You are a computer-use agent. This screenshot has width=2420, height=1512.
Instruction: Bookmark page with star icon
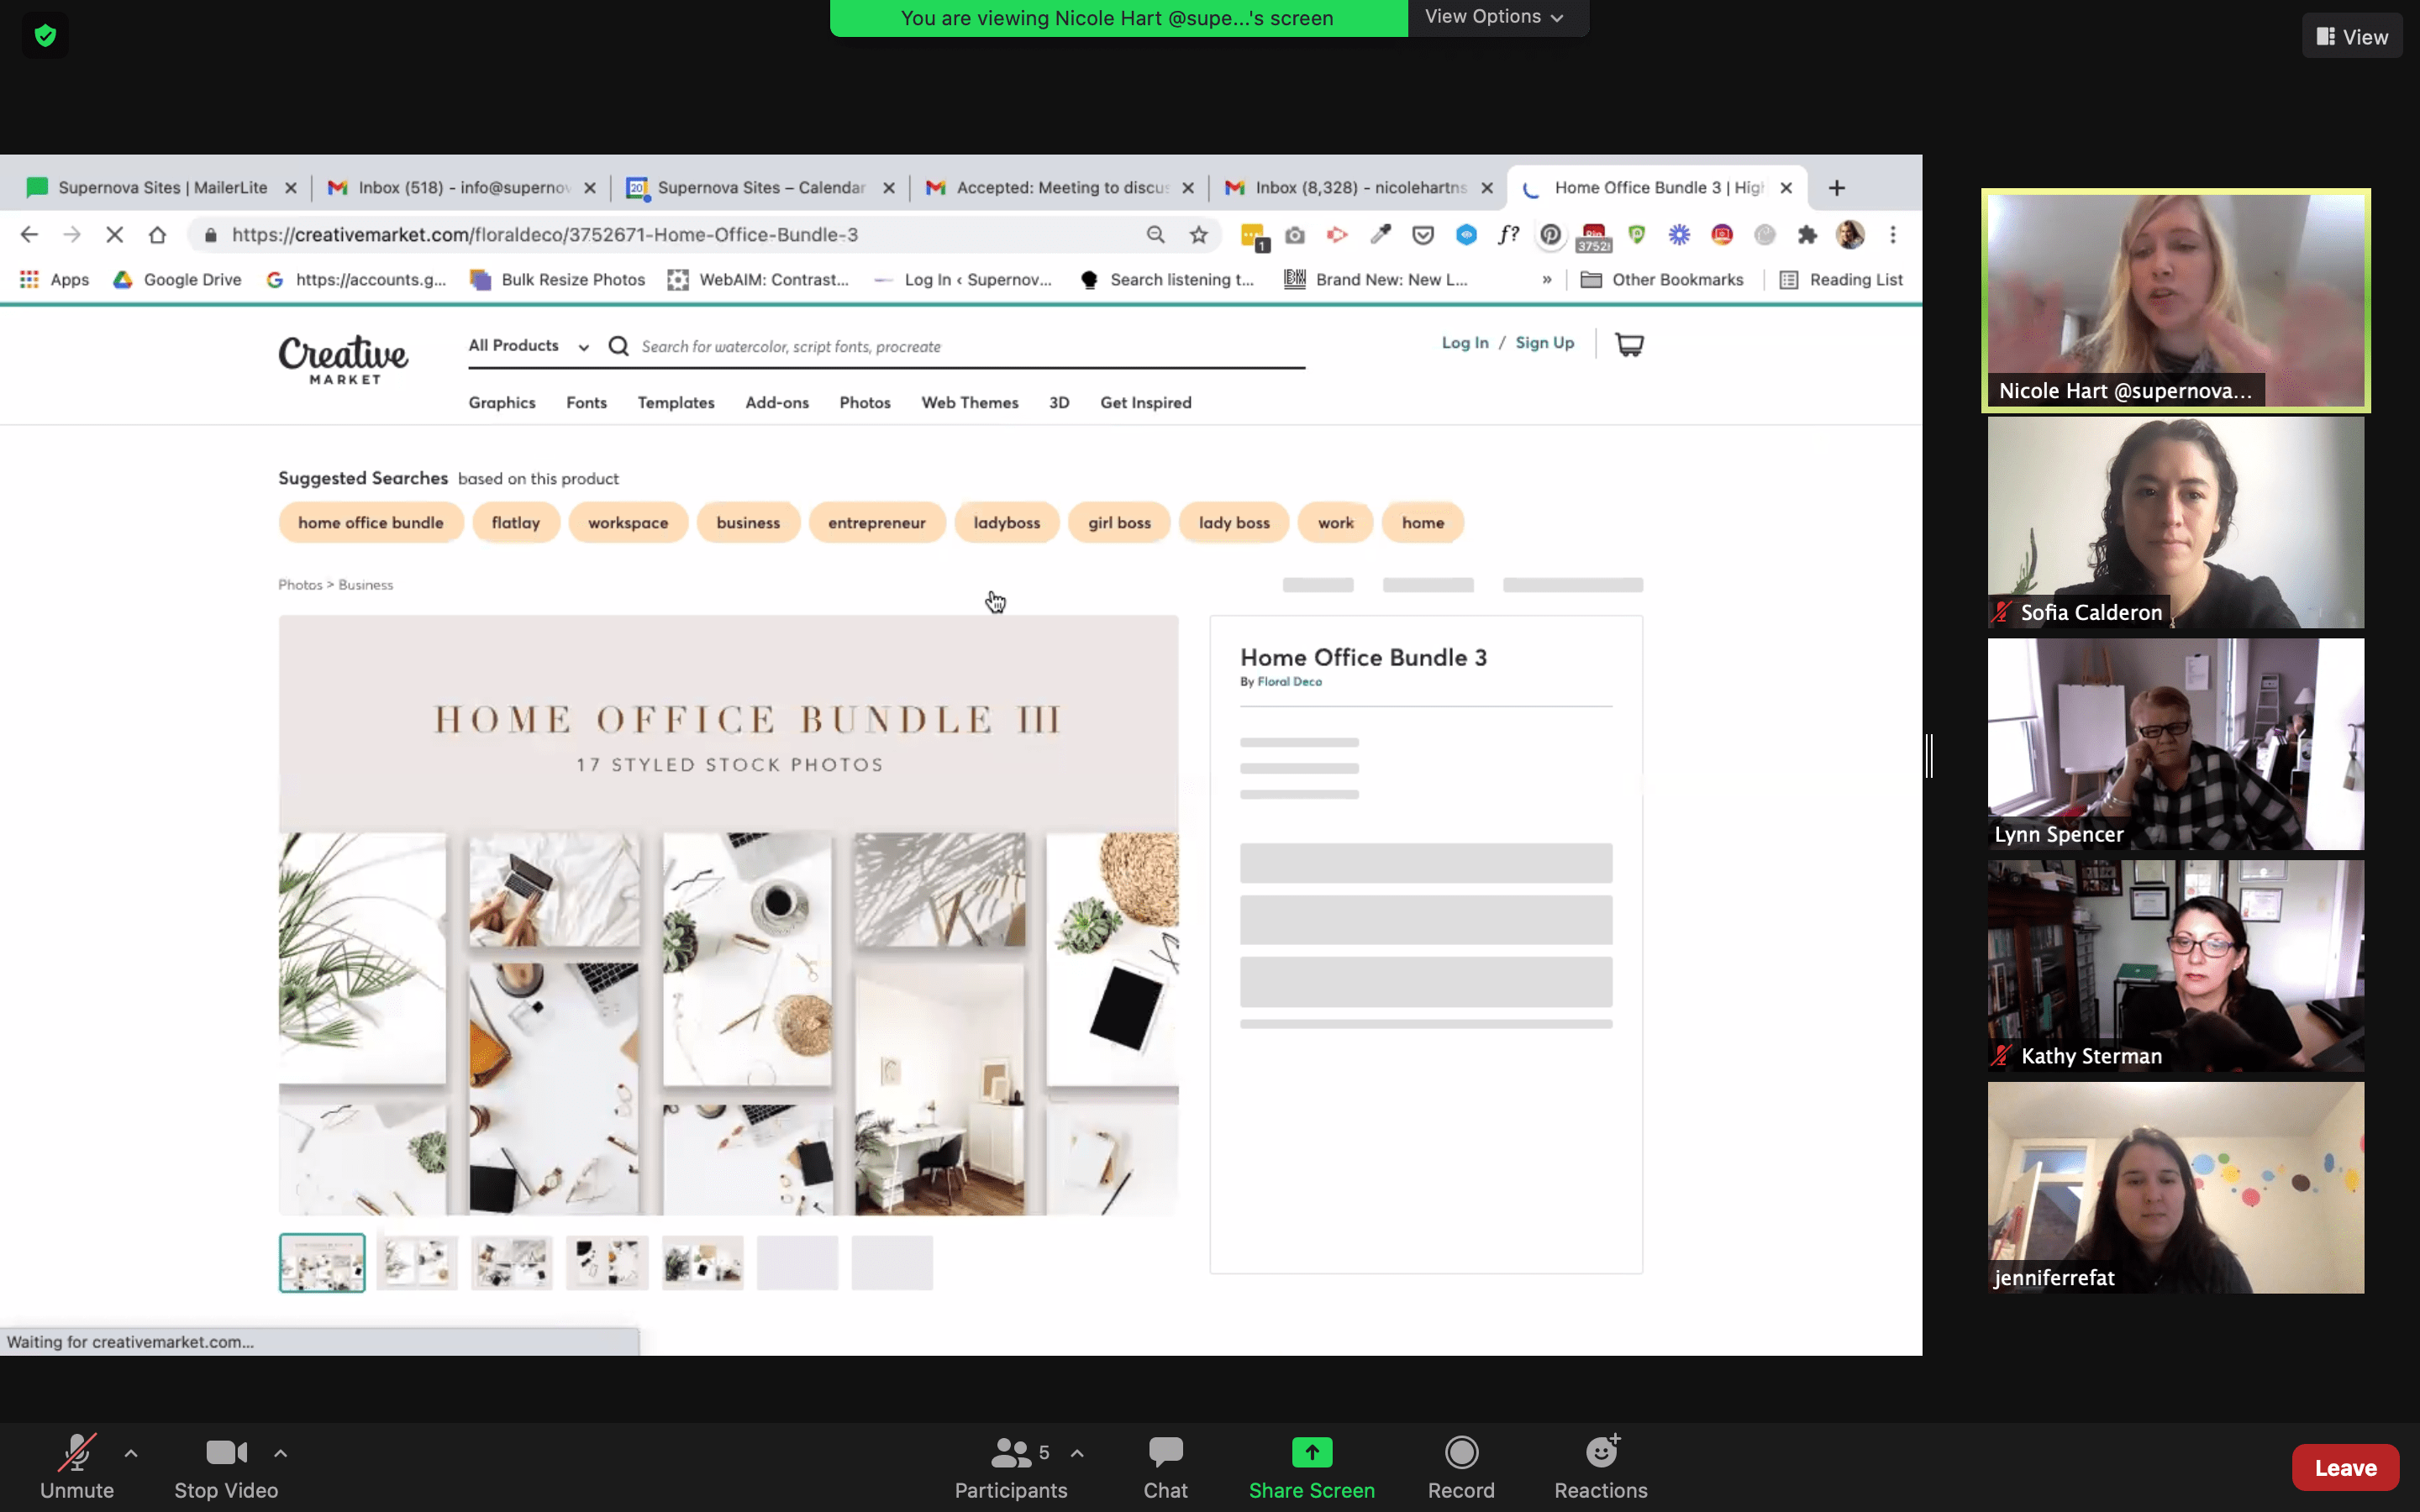[1198, 235]
